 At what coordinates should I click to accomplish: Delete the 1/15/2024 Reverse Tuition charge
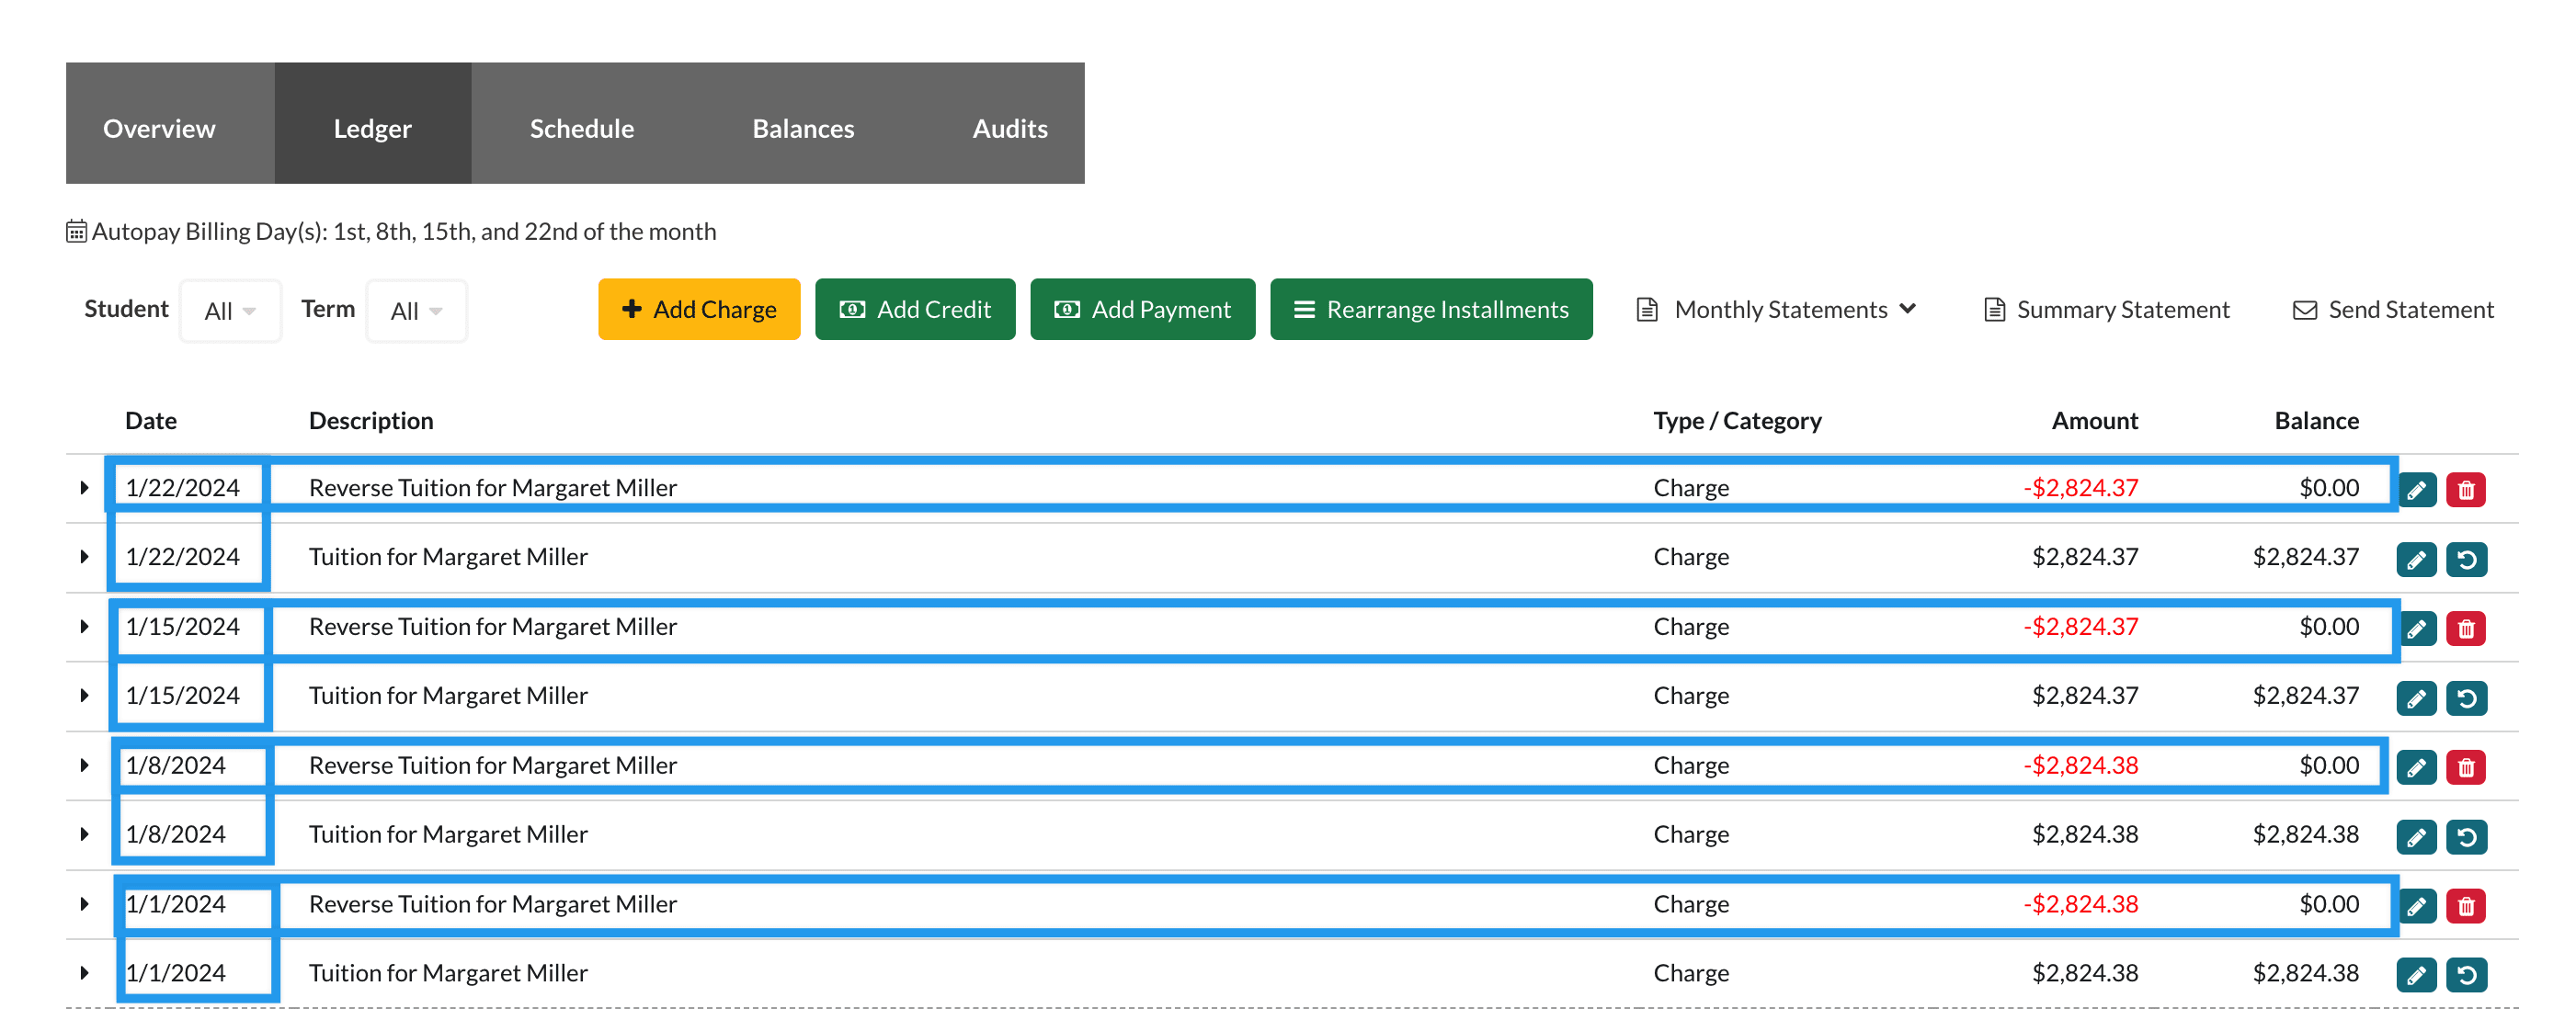(2465, 629)
